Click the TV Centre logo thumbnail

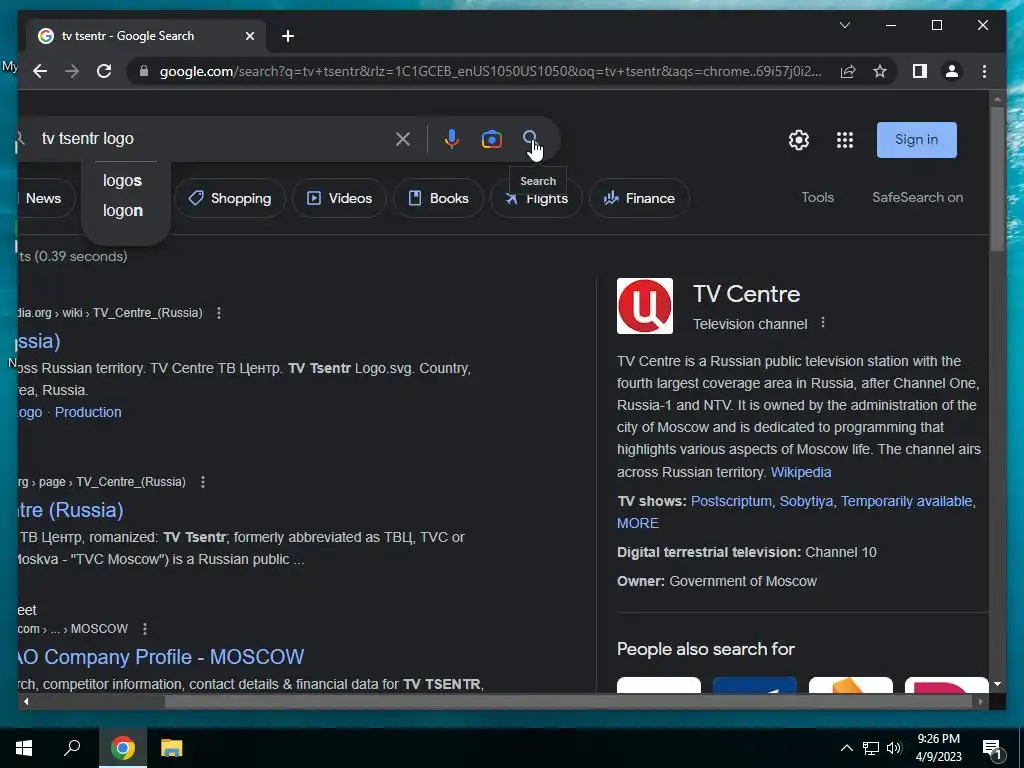(x=645, y=306)
